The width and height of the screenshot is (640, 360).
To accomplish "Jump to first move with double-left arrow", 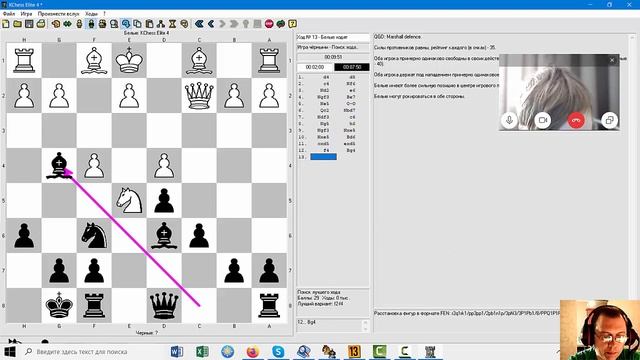I will click(199, 24).
